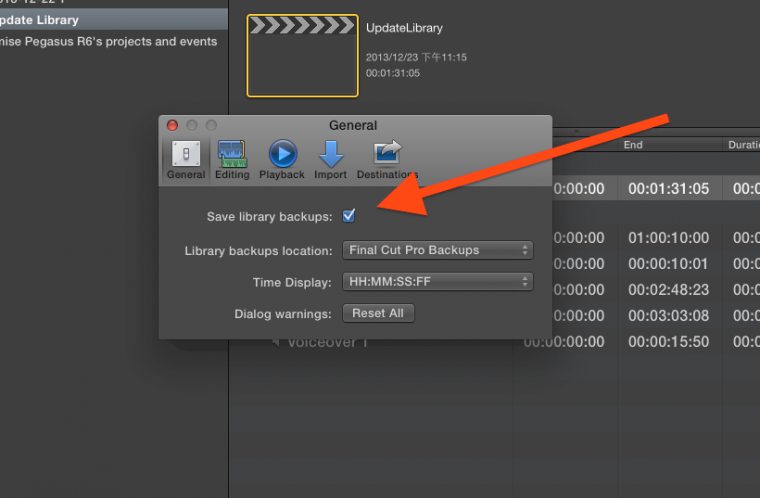The height and width of the screenshot is (498, 760).
Task: Open the Playback preferences pane
Action: (282, 160)
